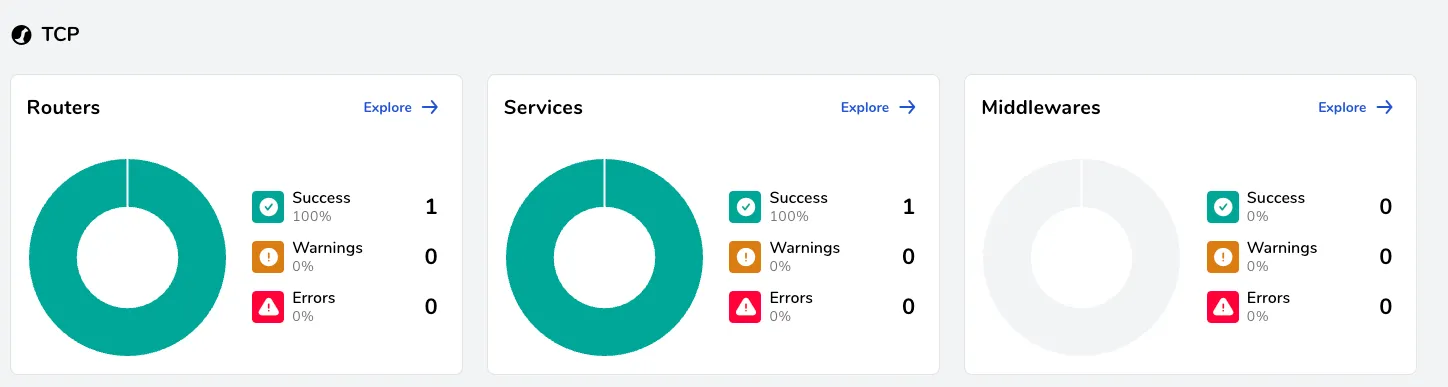The height and width of the screenshot is (387, 1448).
Task: Click the Services Success checkmark icon
Action: (x=745, y=207)
